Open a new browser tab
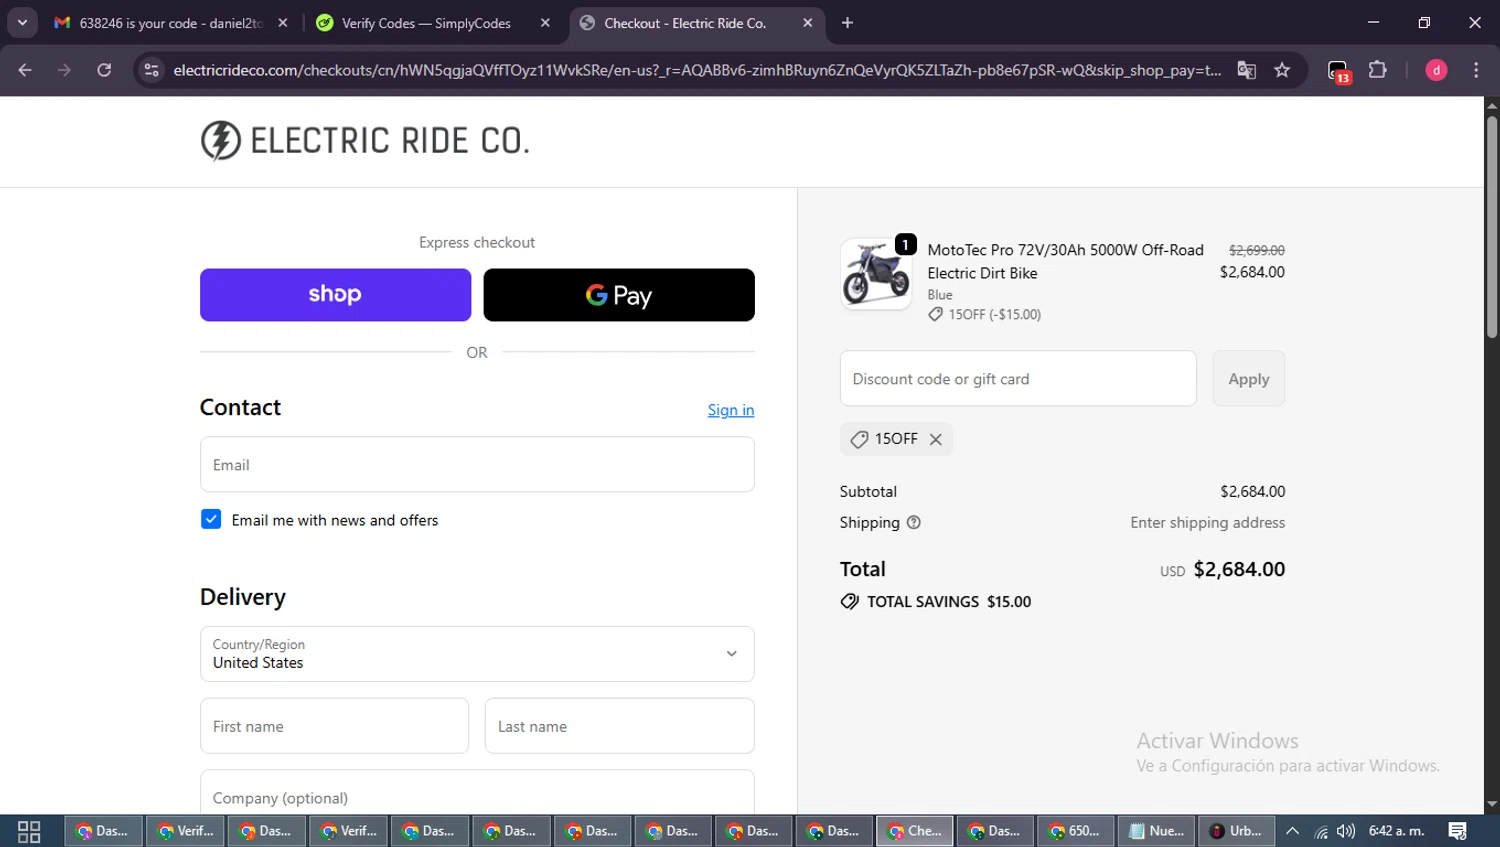Screen dimensions: 1500x847 [x=847, y=23]
